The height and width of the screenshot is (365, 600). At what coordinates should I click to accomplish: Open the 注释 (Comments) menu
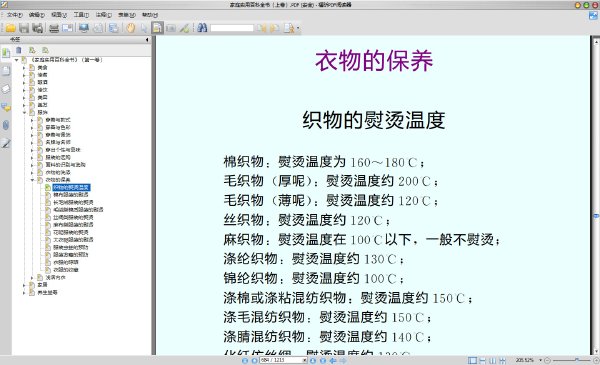pos(103,15)
